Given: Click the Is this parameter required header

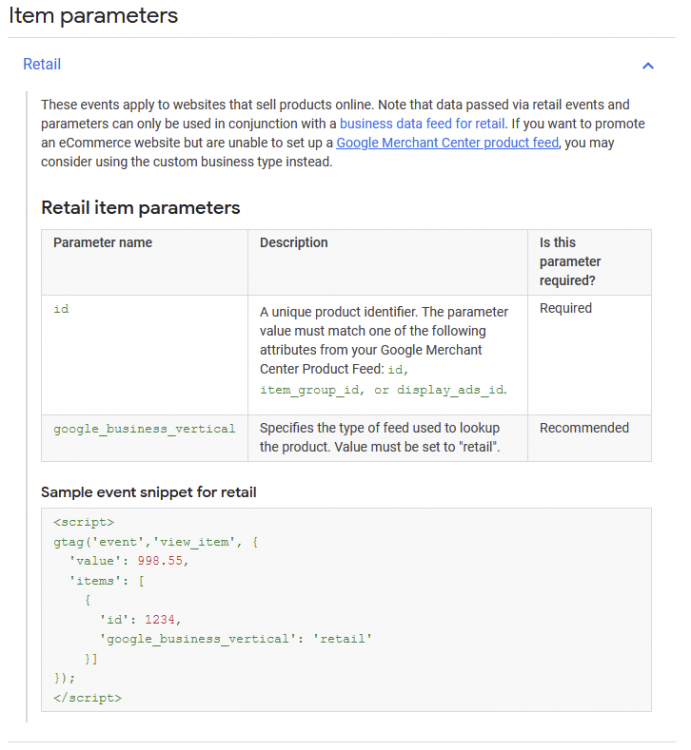Looking at the screenshot, I should pos(571,261).
